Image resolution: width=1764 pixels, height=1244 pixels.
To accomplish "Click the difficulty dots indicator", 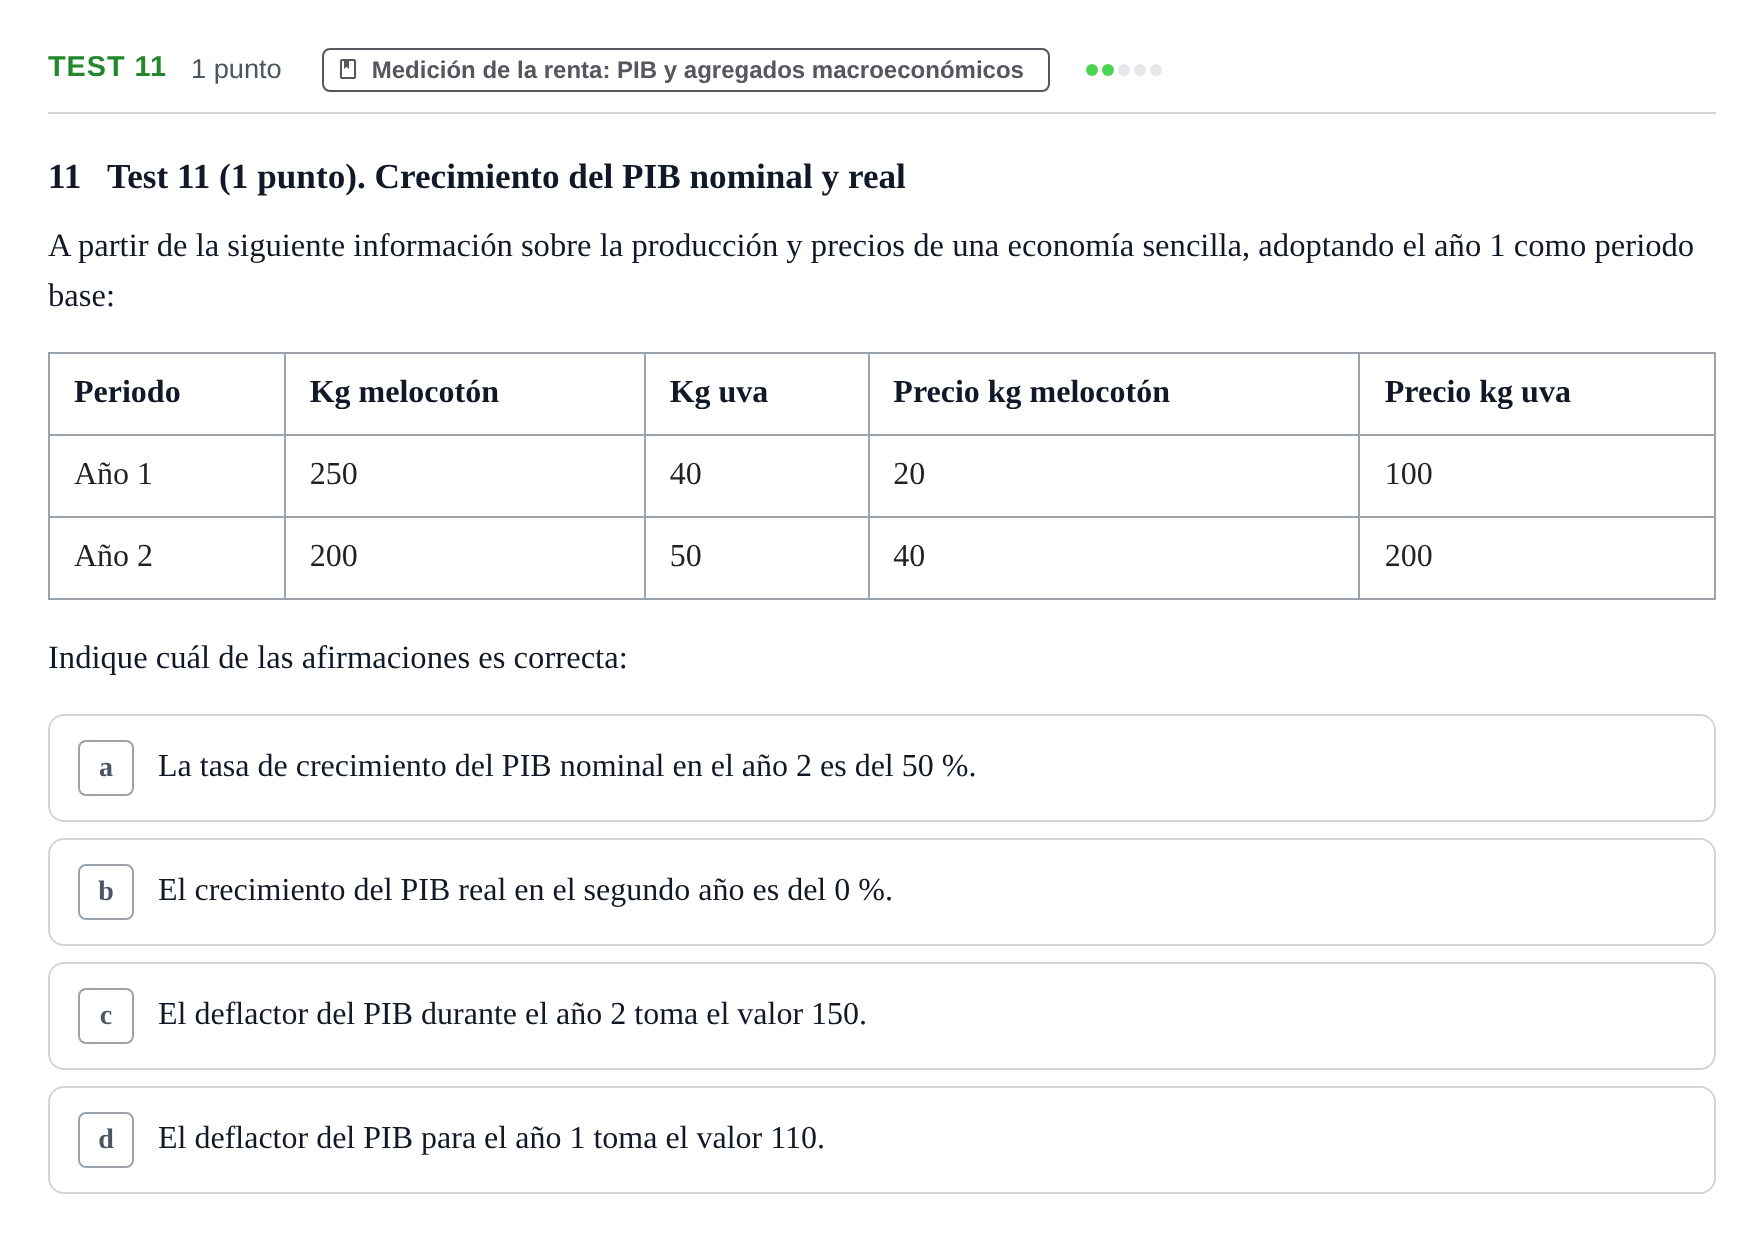I will (1123, 70).
